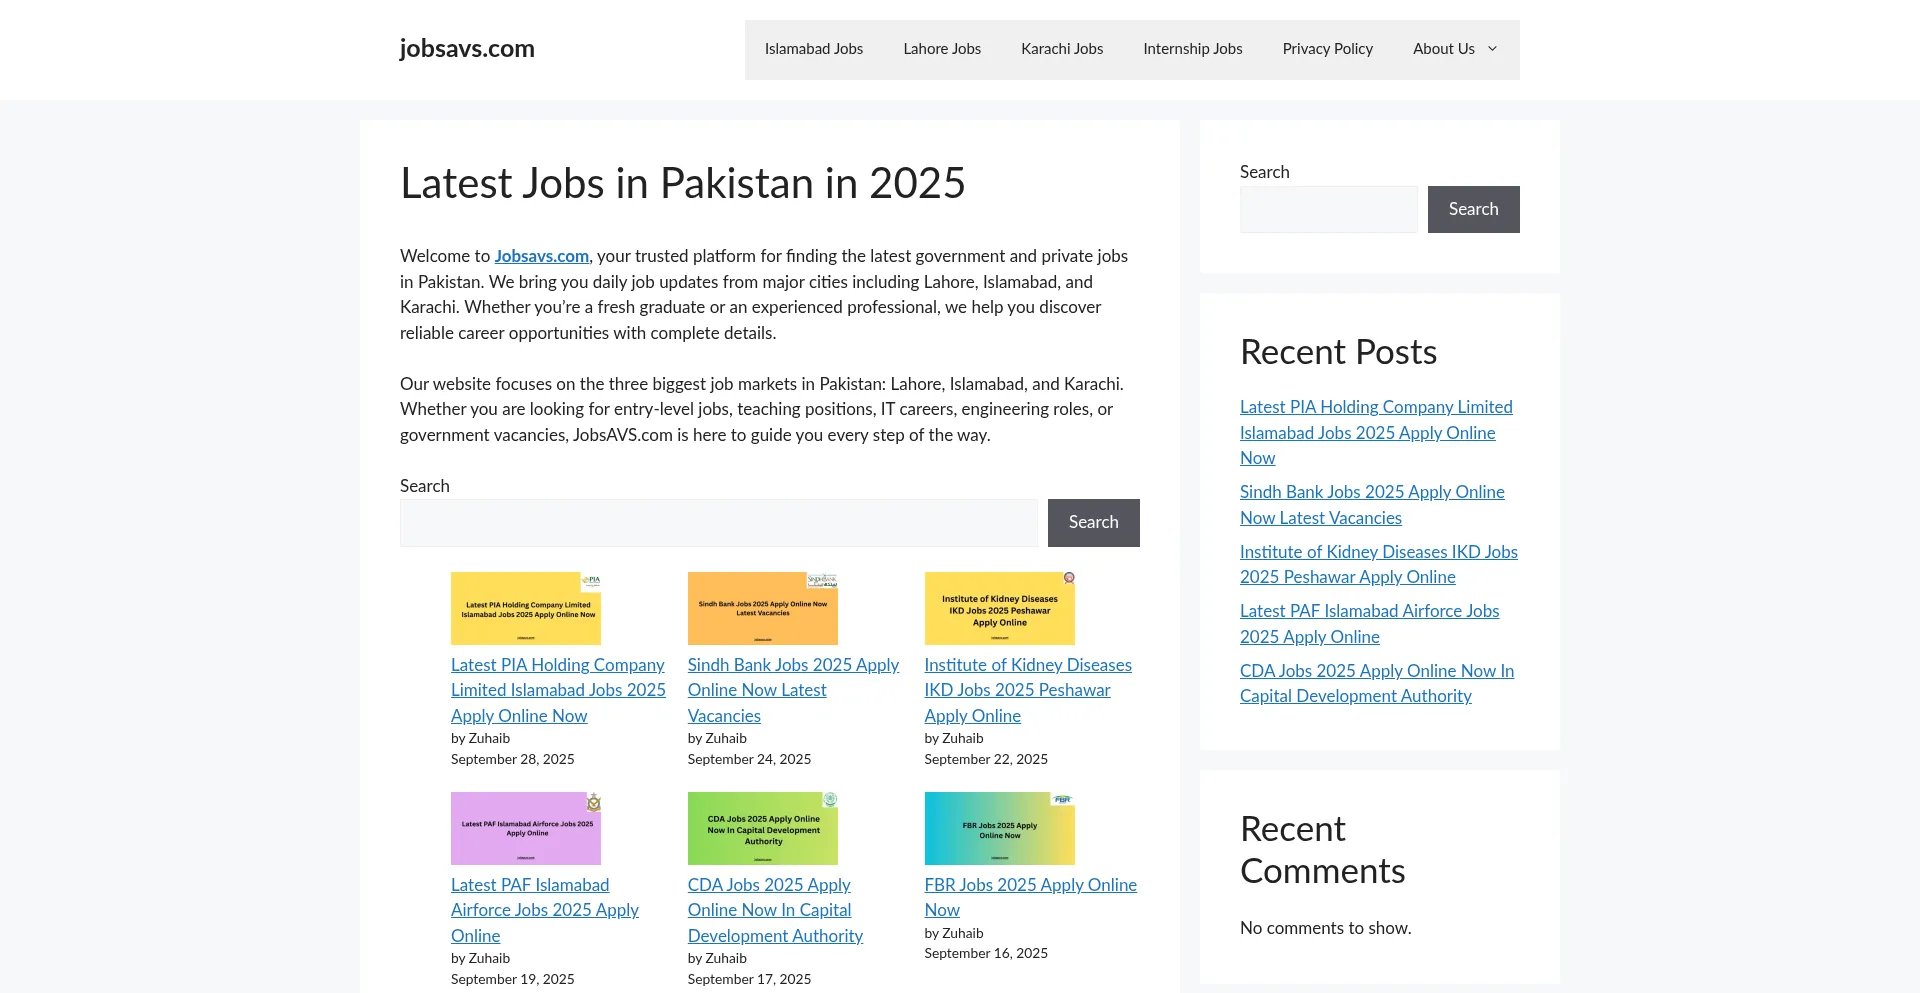View the Privacy Policy page
The image size is (1920, 993).
point(1327,49)
